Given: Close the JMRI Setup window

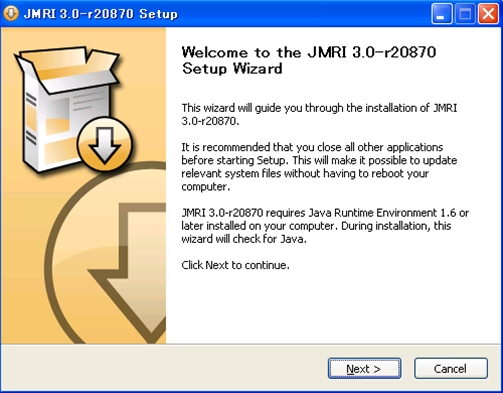Looking at the screenshot, I should coord(488,14).
